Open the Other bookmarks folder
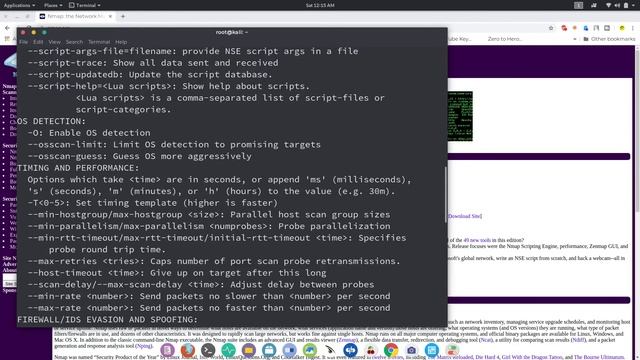 point(609,39)
